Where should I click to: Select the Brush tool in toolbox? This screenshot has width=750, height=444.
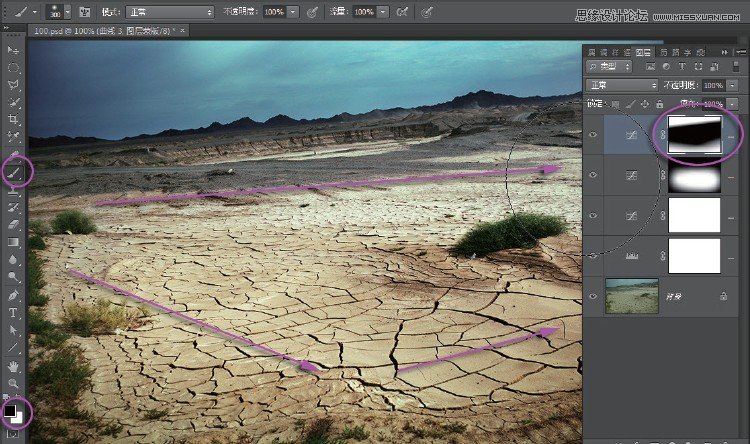click(x=13, y=172)
